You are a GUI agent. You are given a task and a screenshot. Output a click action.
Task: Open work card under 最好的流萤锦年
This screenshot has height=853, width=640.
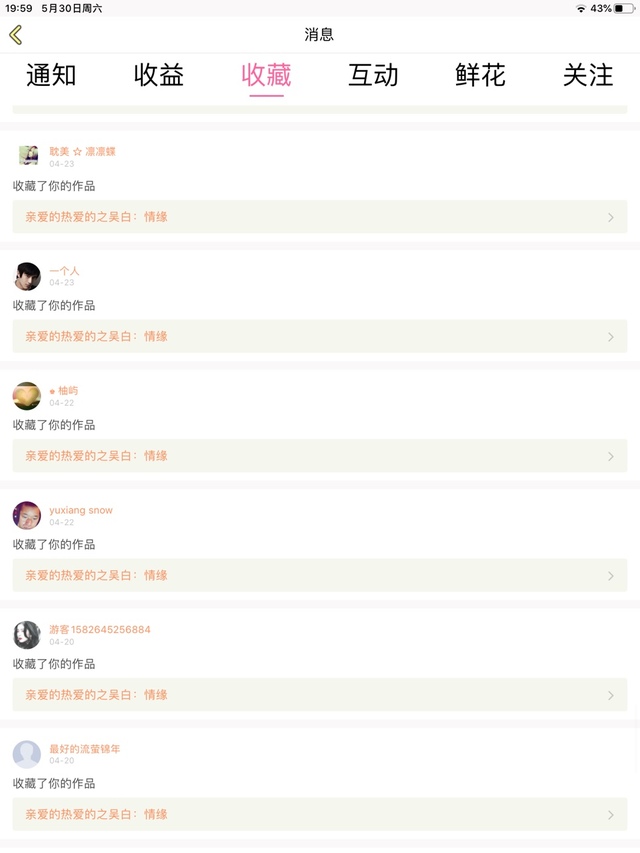click(319, 814)
